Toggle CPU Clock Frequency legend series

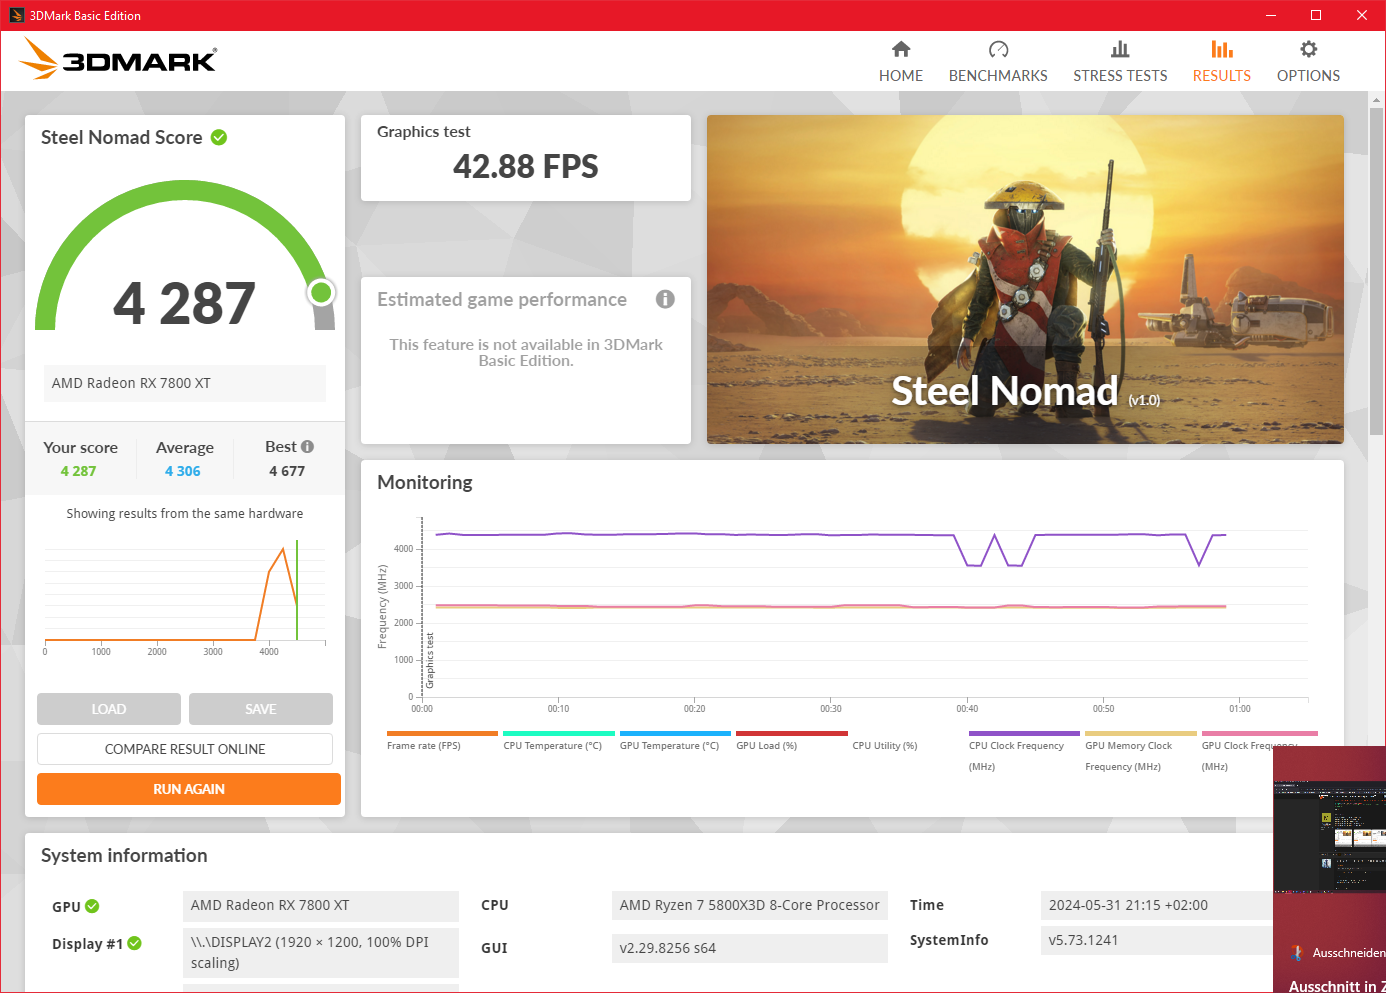pyautogui.click(x=1016, y=756)
